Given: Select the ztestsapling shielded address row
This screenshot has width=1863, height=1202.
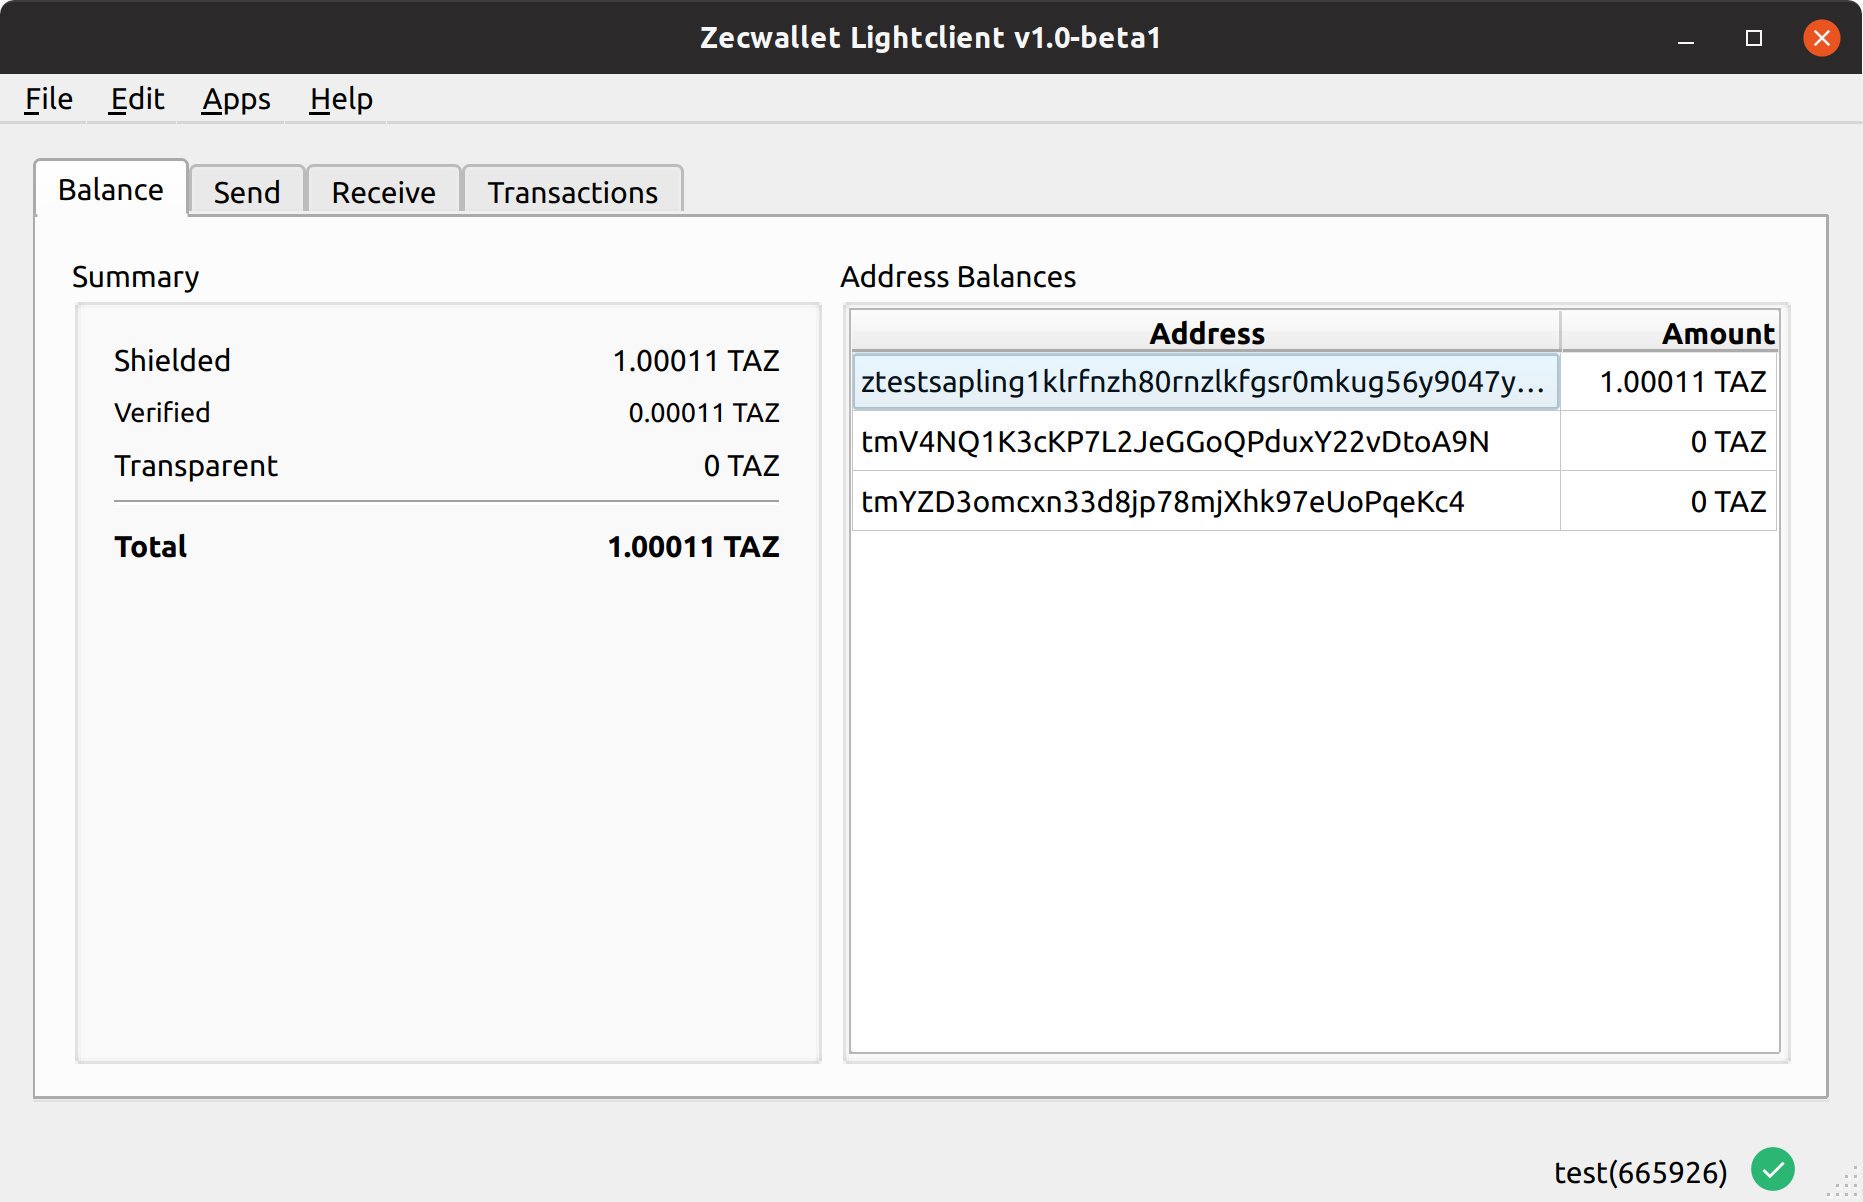Looking at the screenshot, I should [1204, 382].
